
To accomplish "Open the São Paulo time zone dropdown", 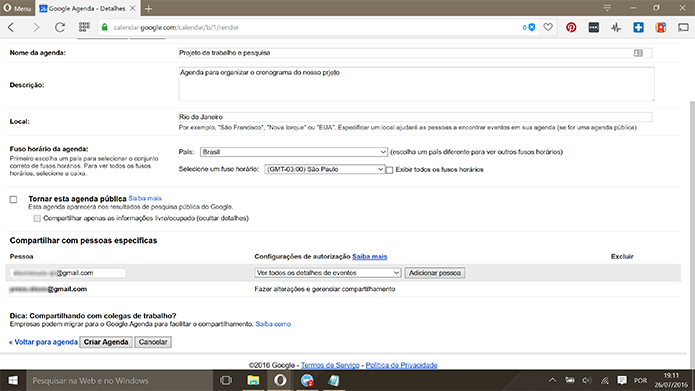I will [x=324, y=169].
